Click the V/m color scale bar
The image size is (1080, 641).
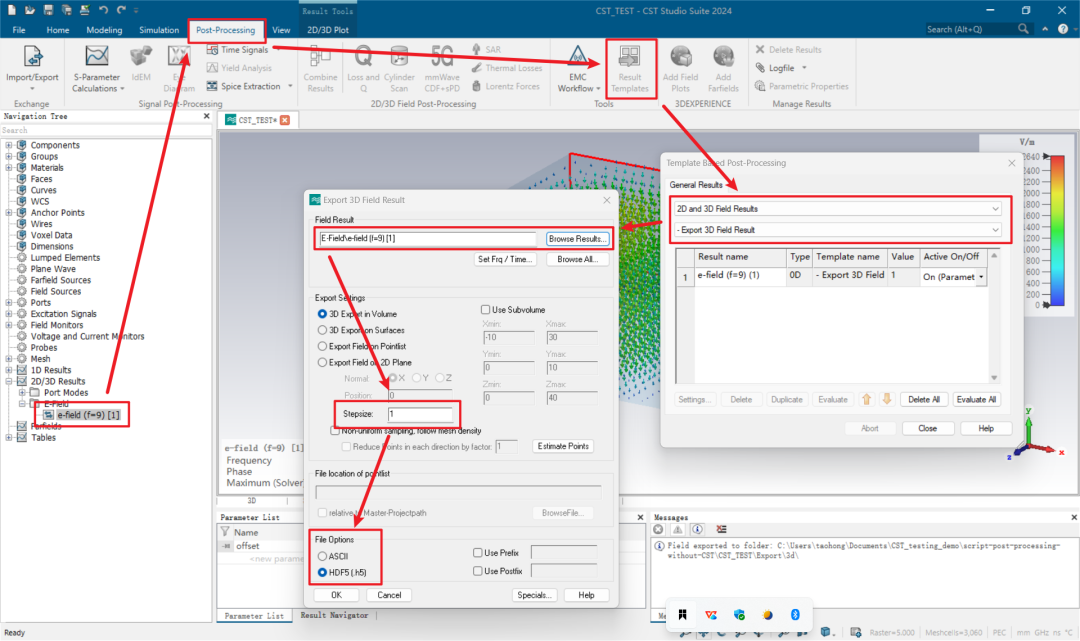coord(1057,231)
